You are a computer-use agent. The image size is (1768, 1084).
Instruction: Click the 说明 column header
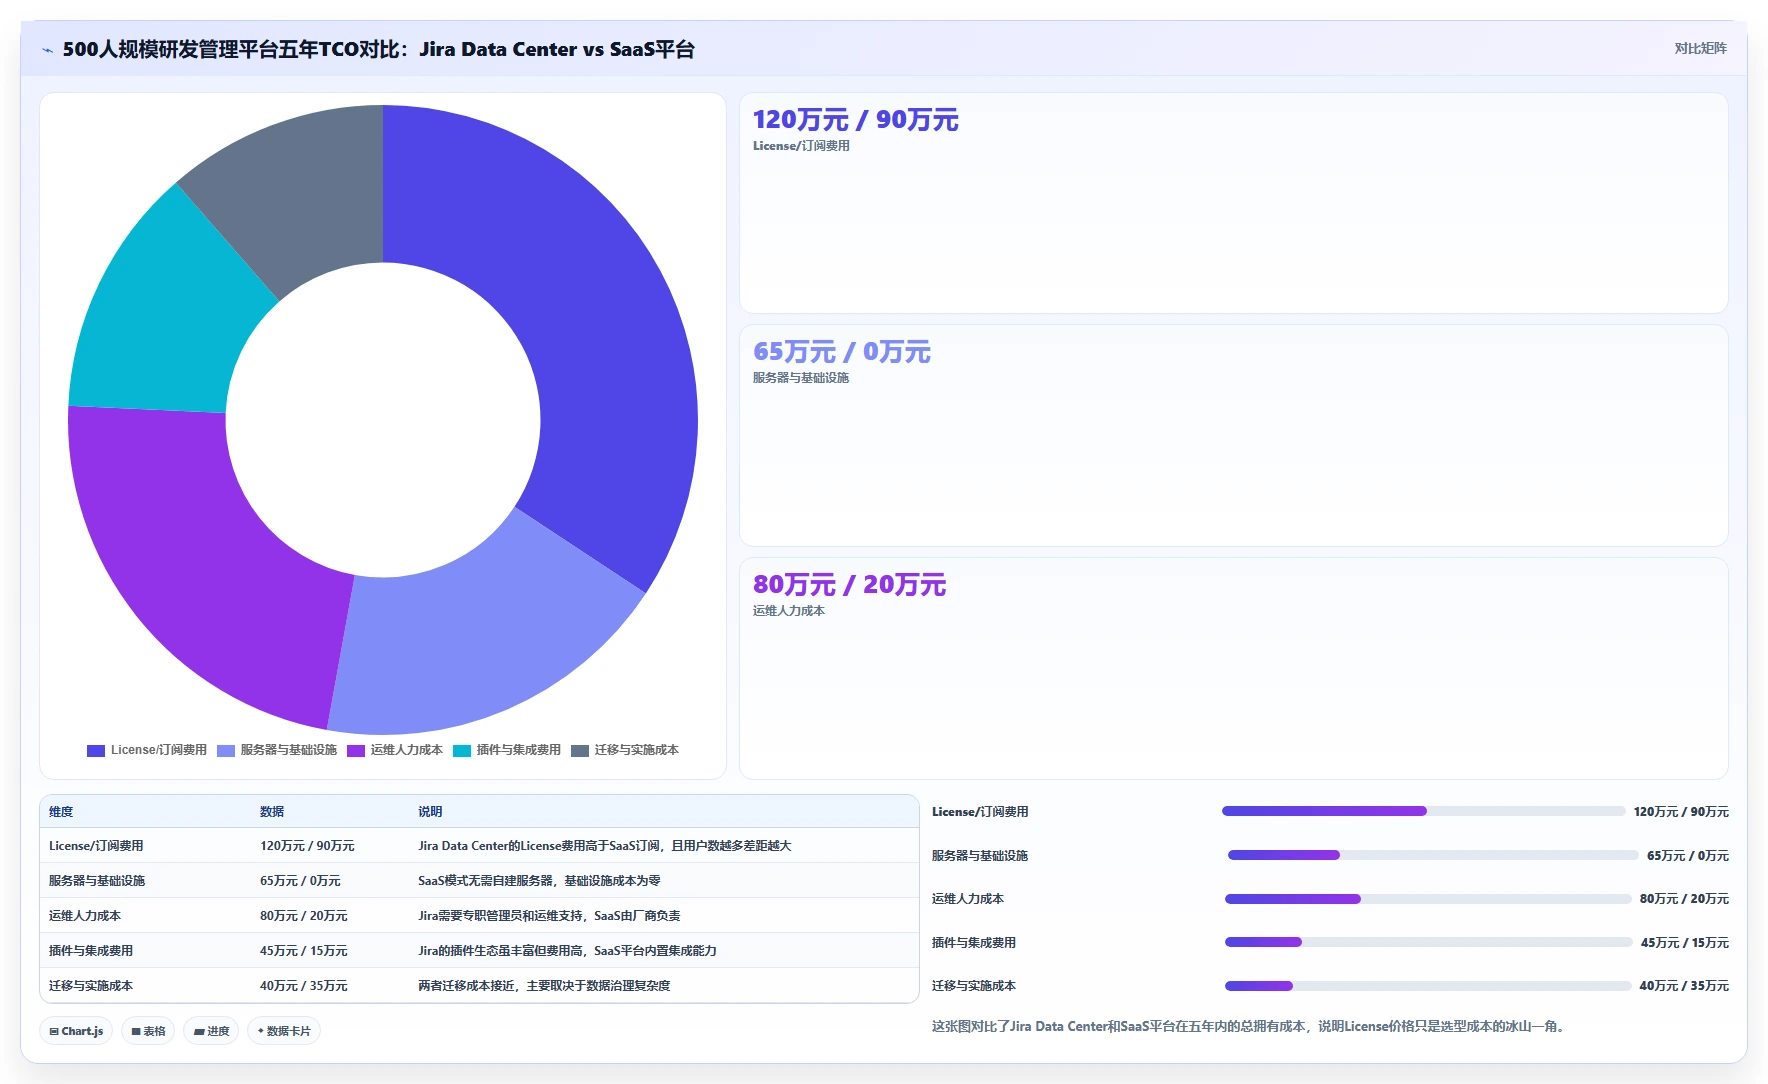(430, 812)
